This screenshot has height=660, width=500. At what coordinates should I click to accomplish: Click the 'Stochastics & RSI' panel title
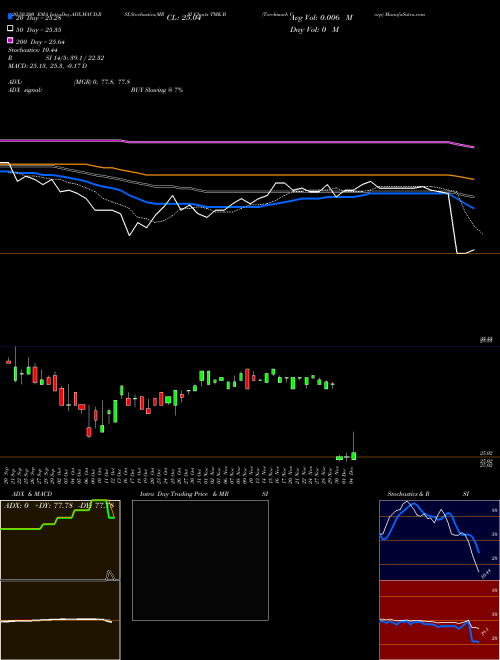pos(428,494)
